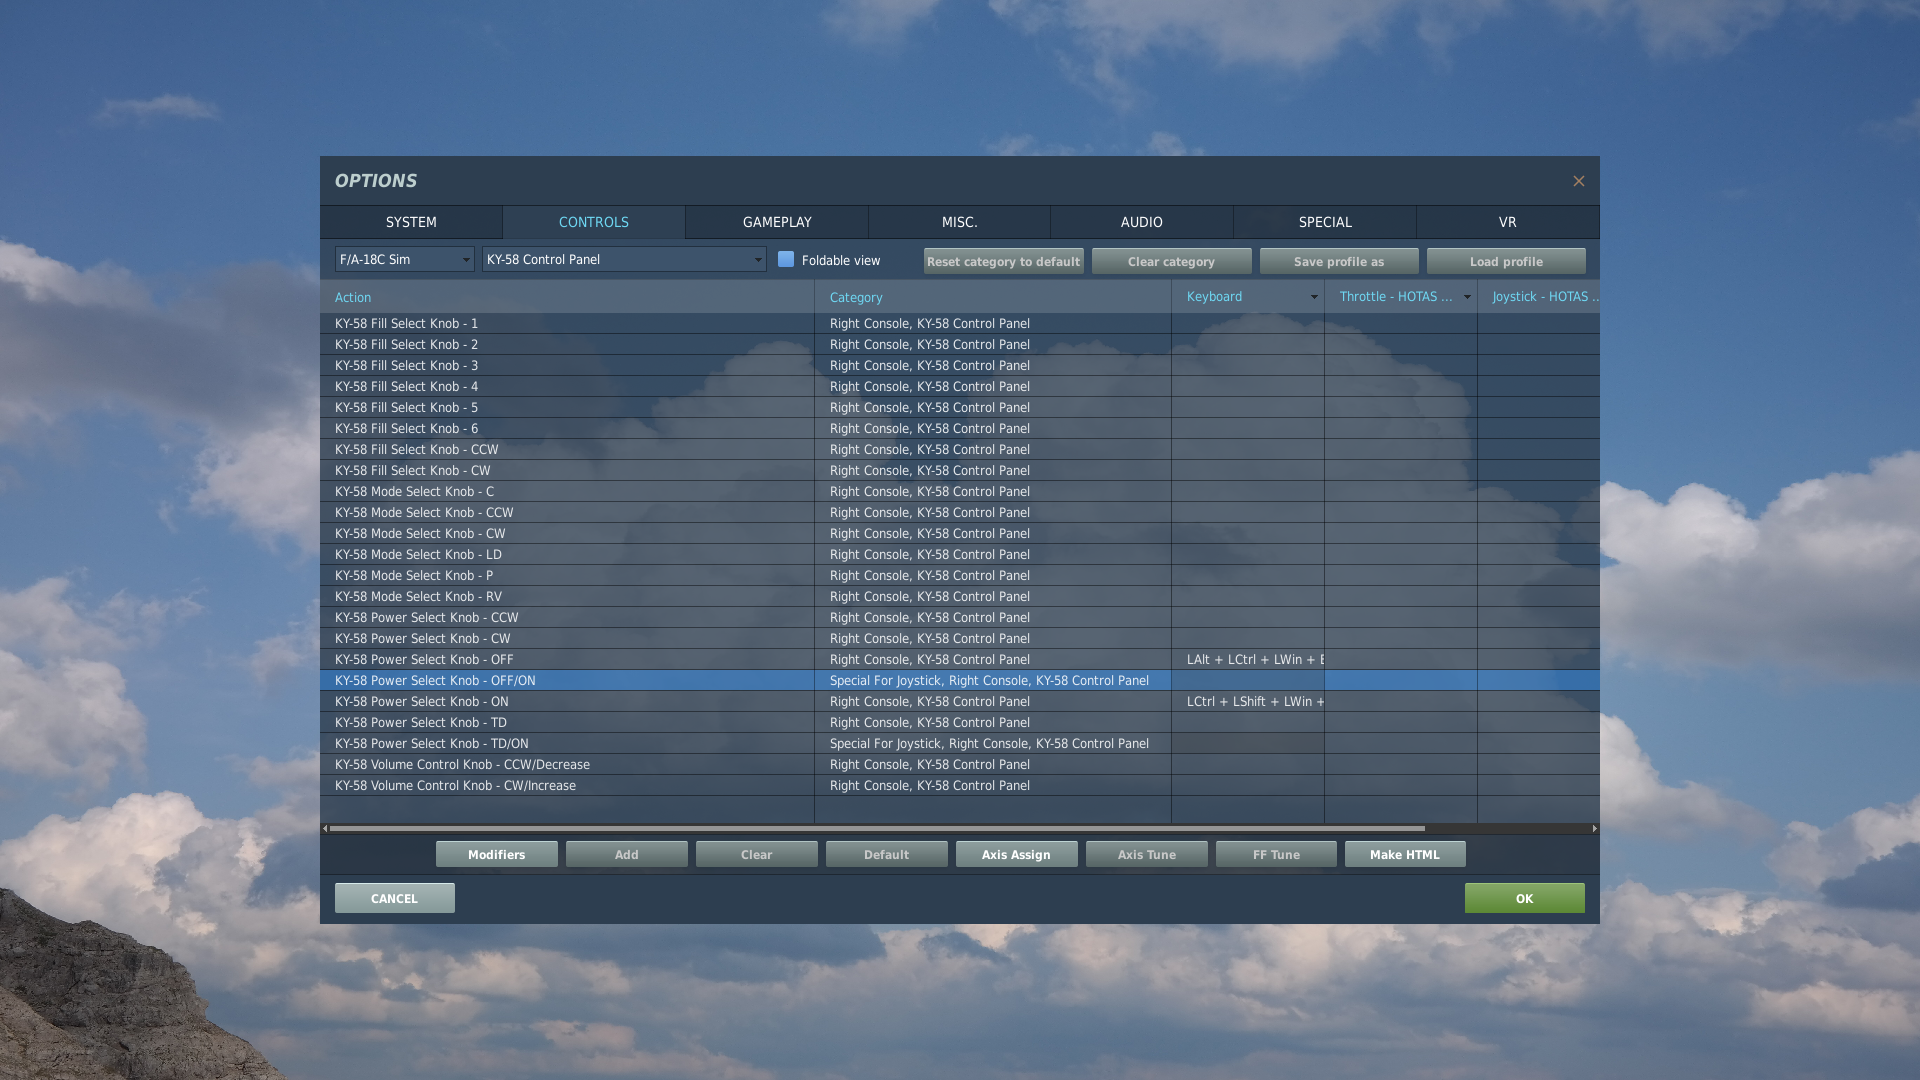Select row KY-58 Fill Select Knob - CW
The width and height of the screenshot is (1920, 1080).
[960, 470]
